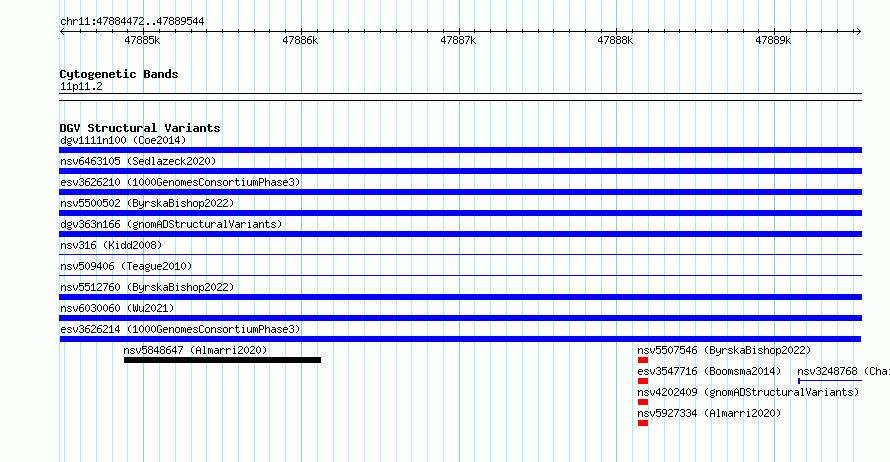Click the blue bar under nsv5512760
890x462 pixels.
tap(460, 297)
